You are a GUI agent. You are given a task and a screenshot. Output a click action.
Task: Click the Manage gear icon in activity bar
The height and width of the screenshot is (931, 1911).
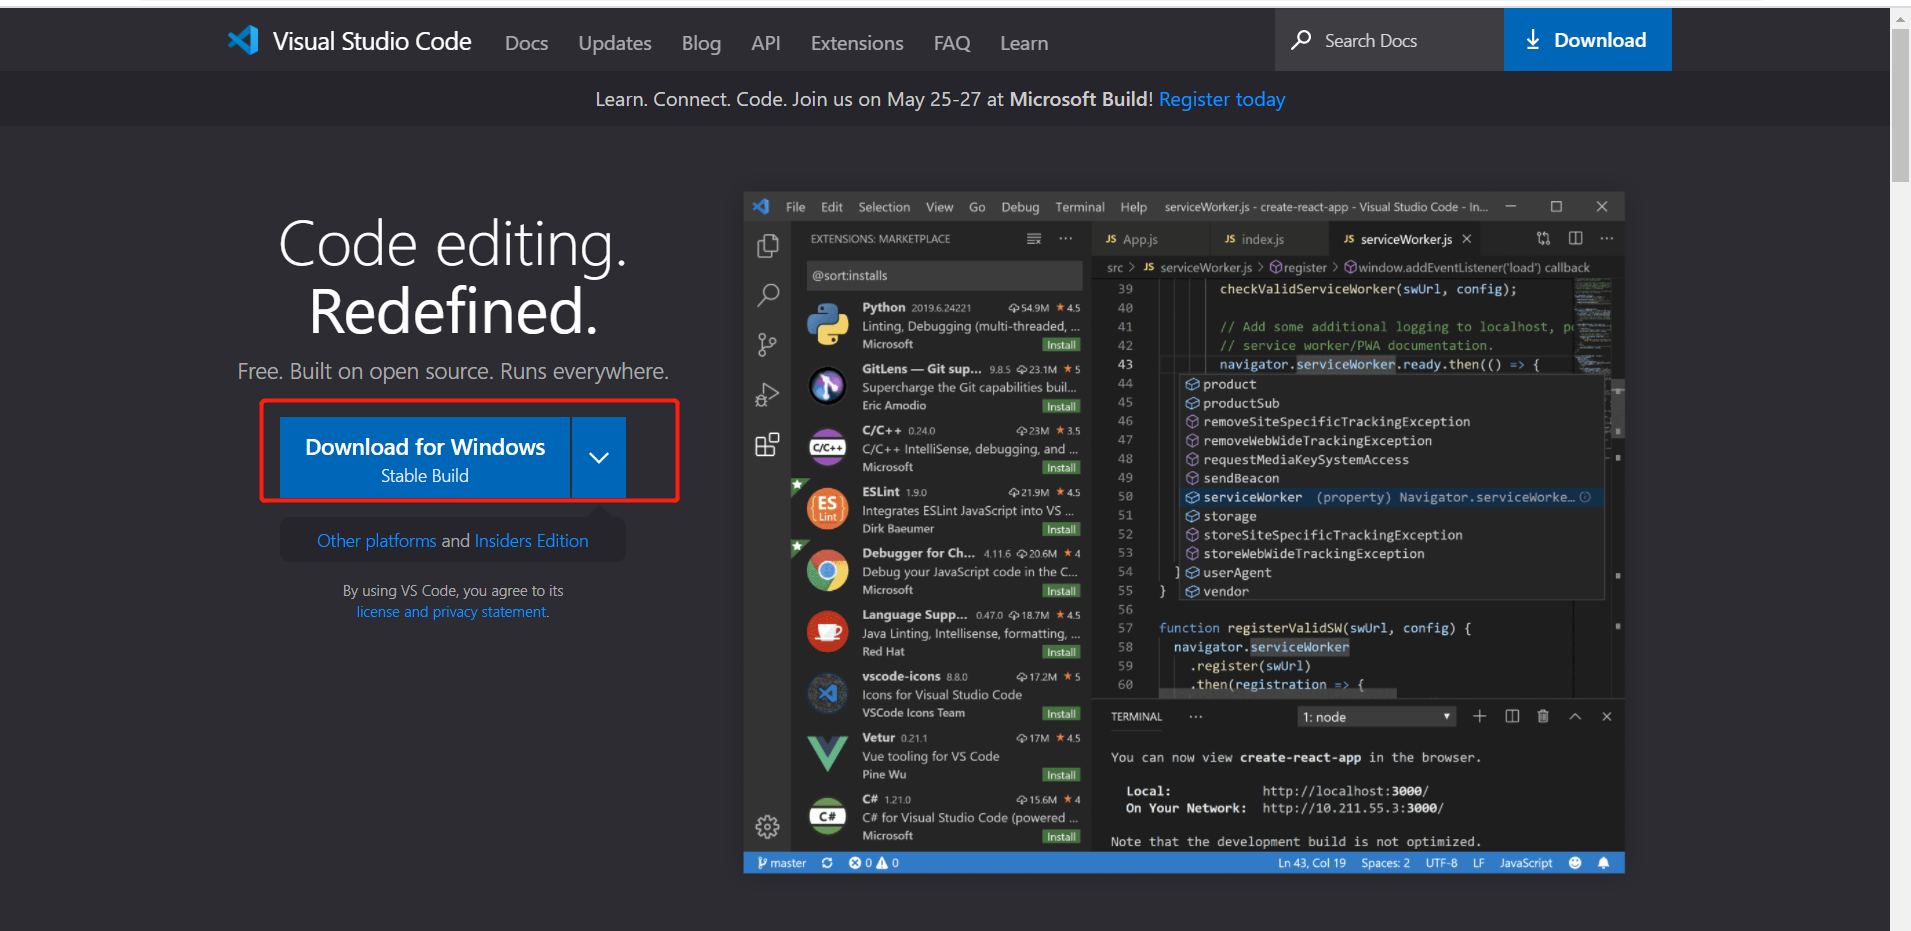tap(767, 827)
